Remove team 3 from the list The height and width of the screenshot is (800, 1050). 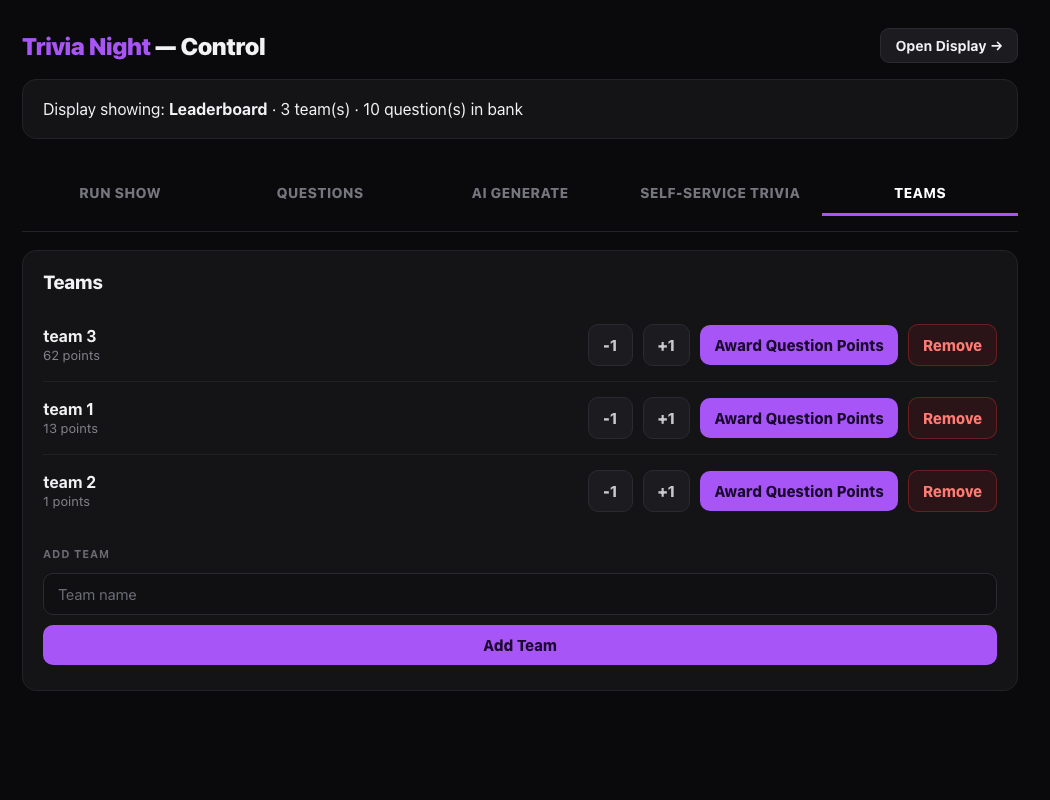(x=952, y=345)
